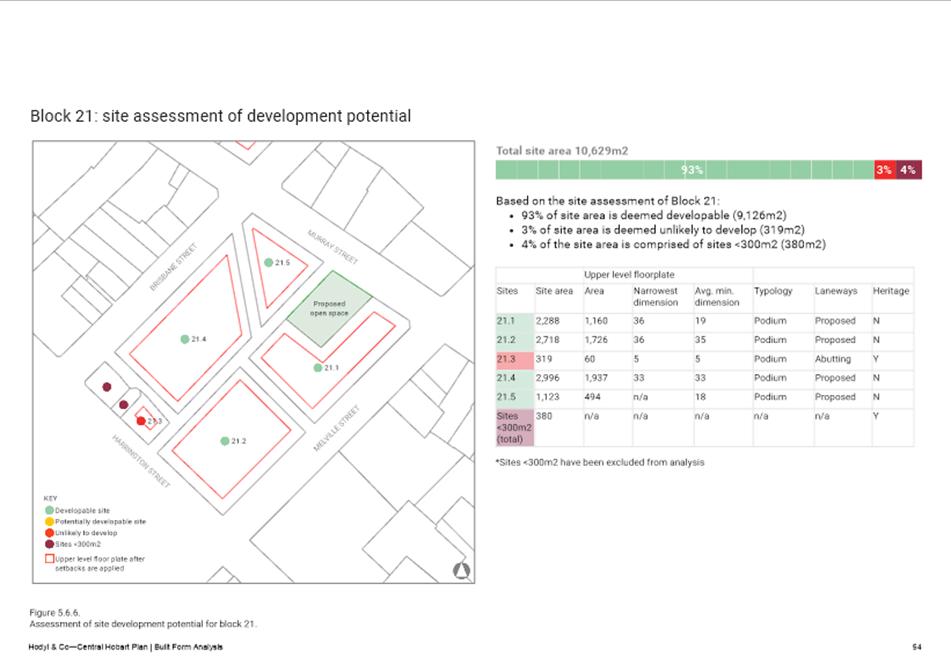Select the green 93% bar segment
This screenshot has width=951, height=672.
click(685, 170)
